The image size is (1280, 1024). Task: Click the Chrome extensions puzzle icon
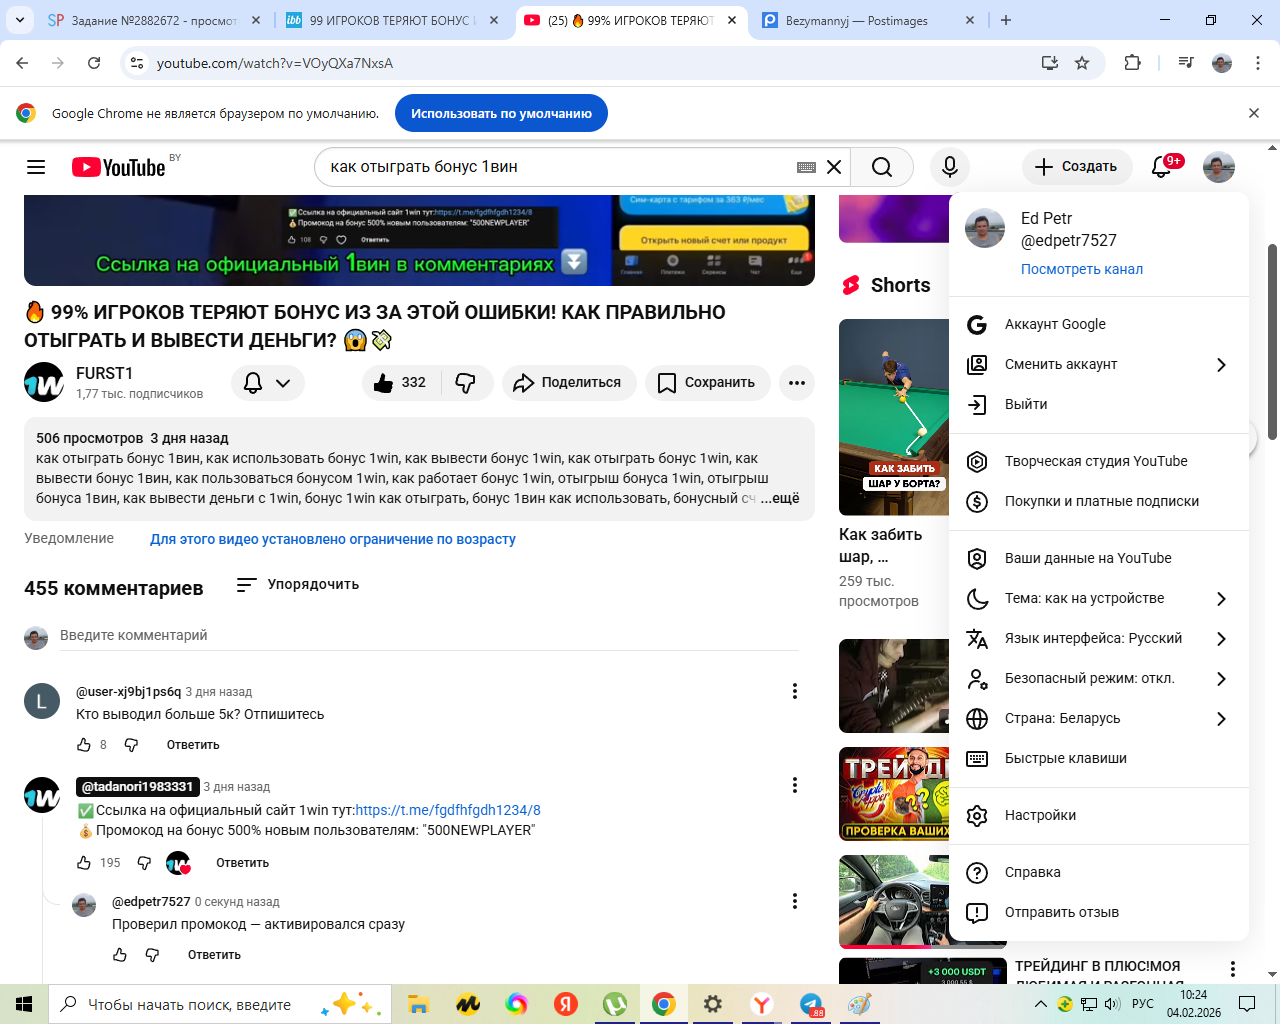pyautogui.click(x=1132, y=63)
